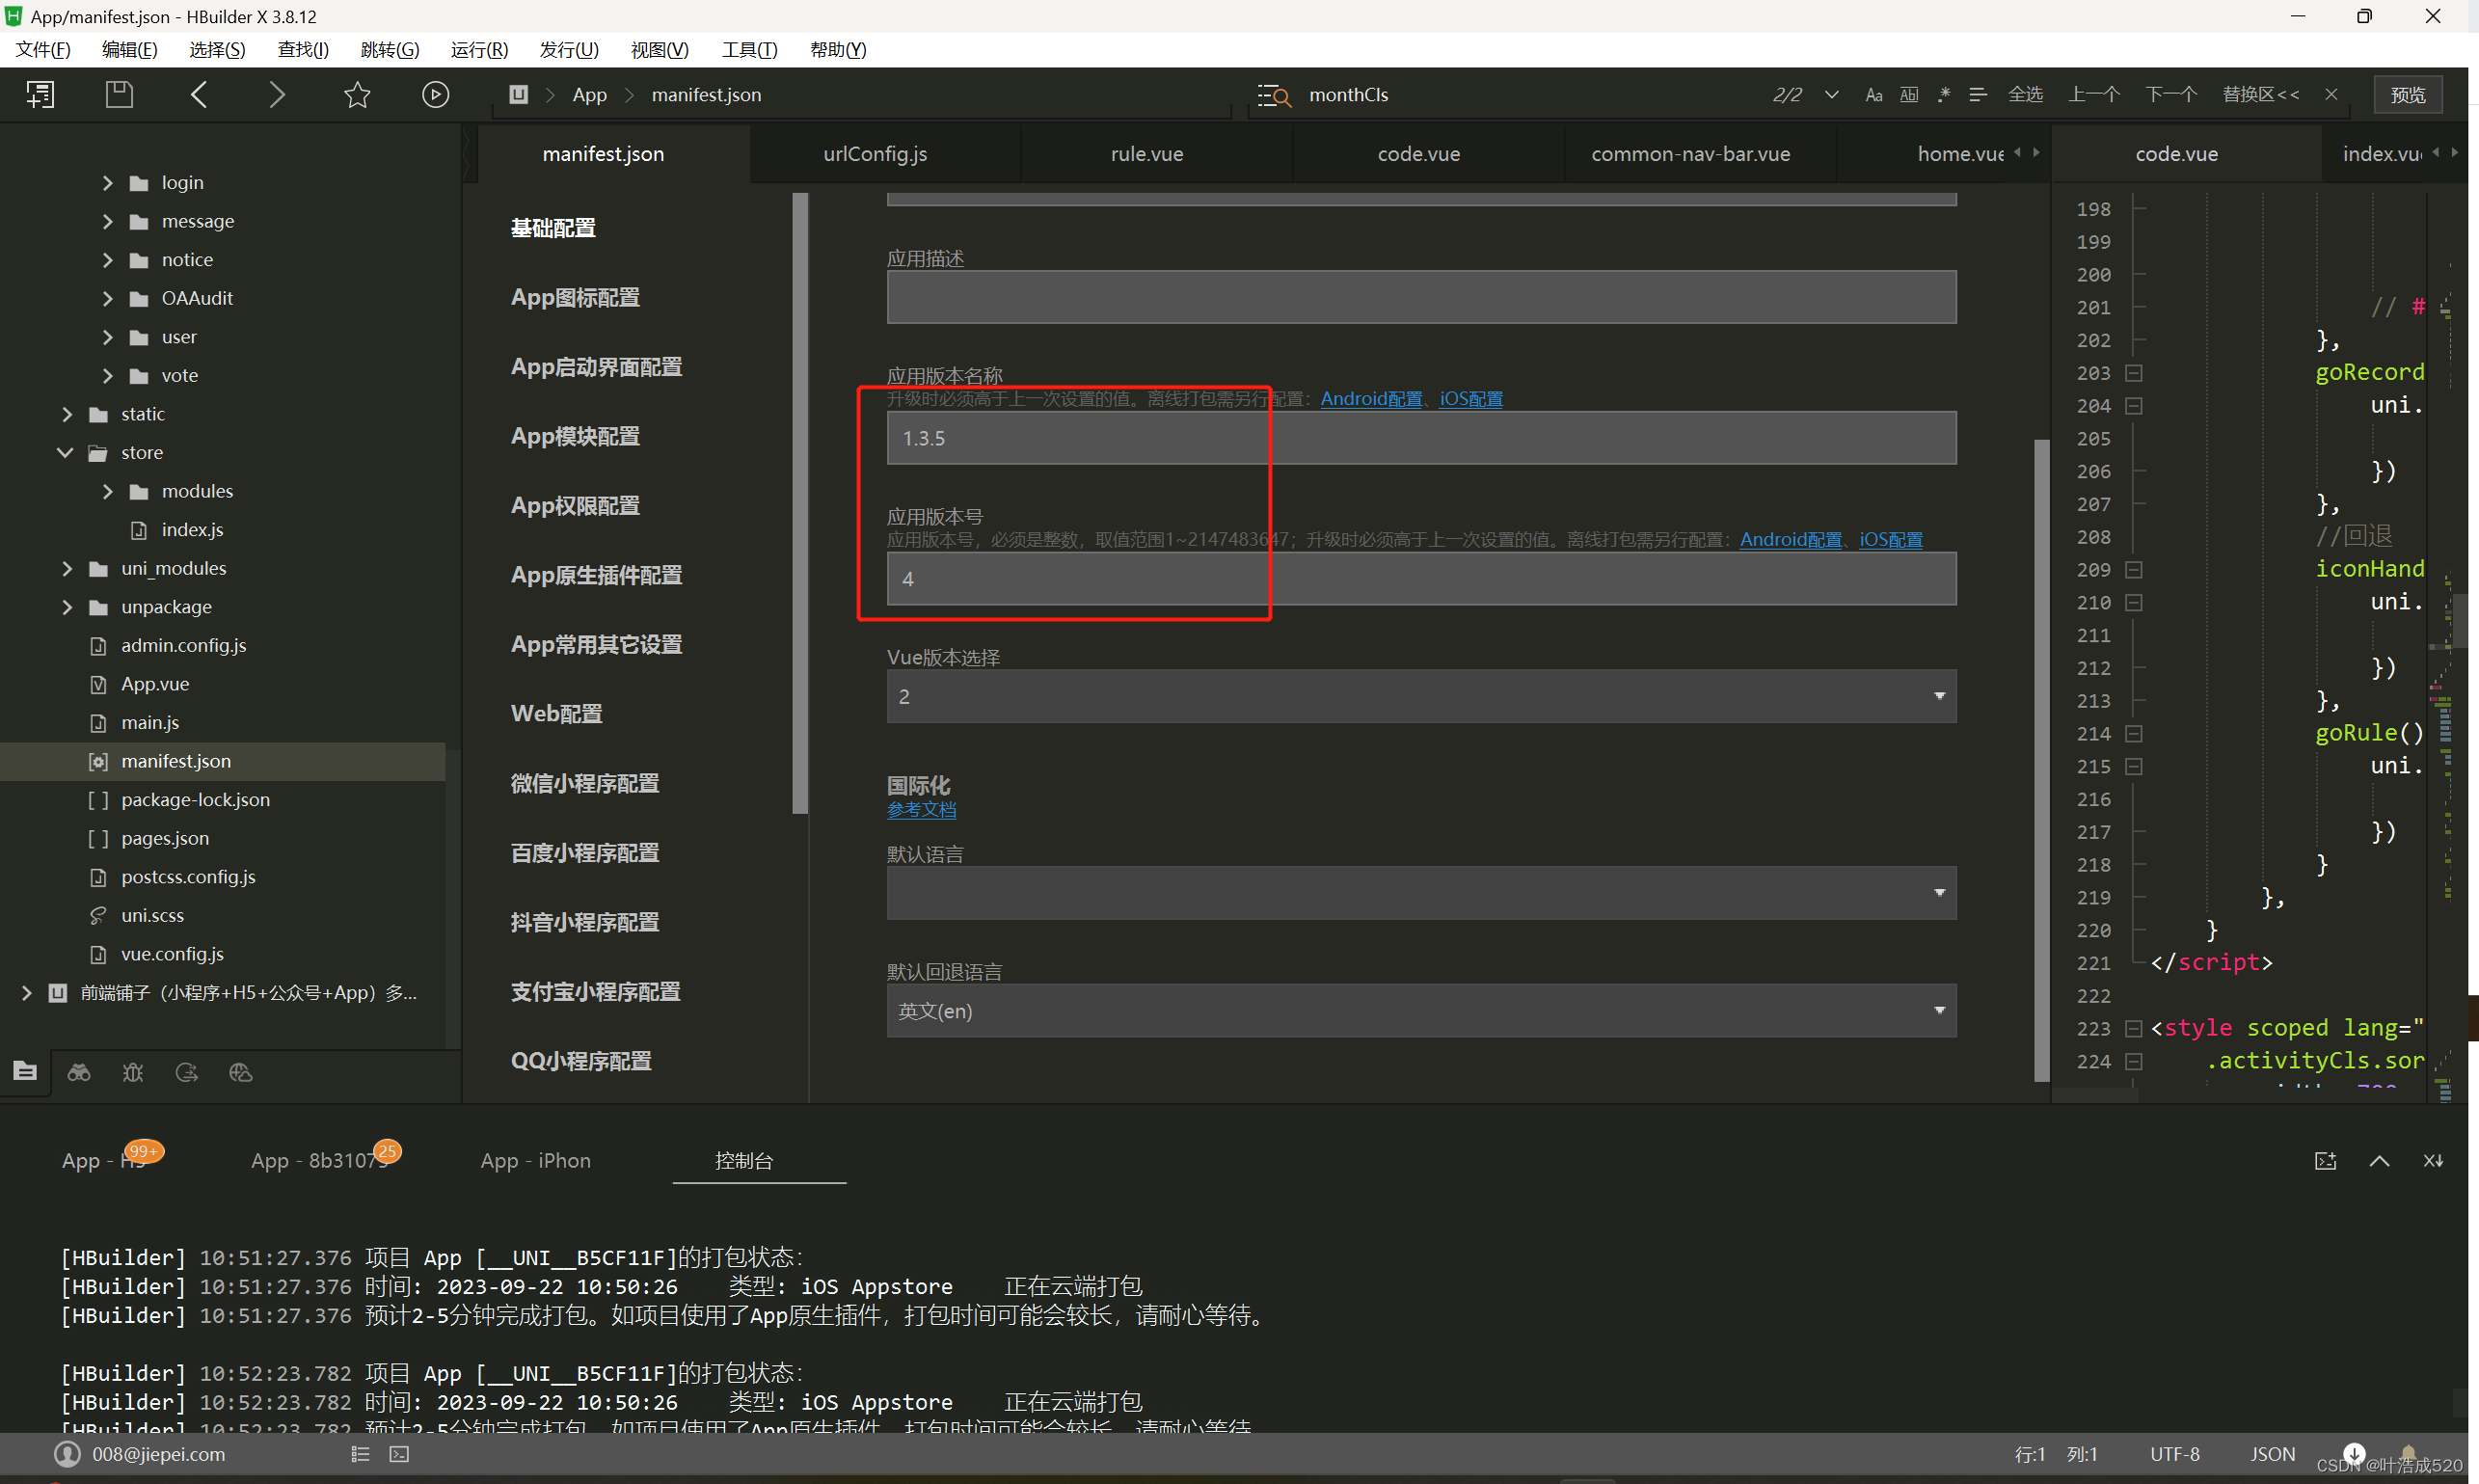This screenshot has height=1484, width=2479.
Task: Click 上一个 to find previous match
Action: pos(2094,95)
